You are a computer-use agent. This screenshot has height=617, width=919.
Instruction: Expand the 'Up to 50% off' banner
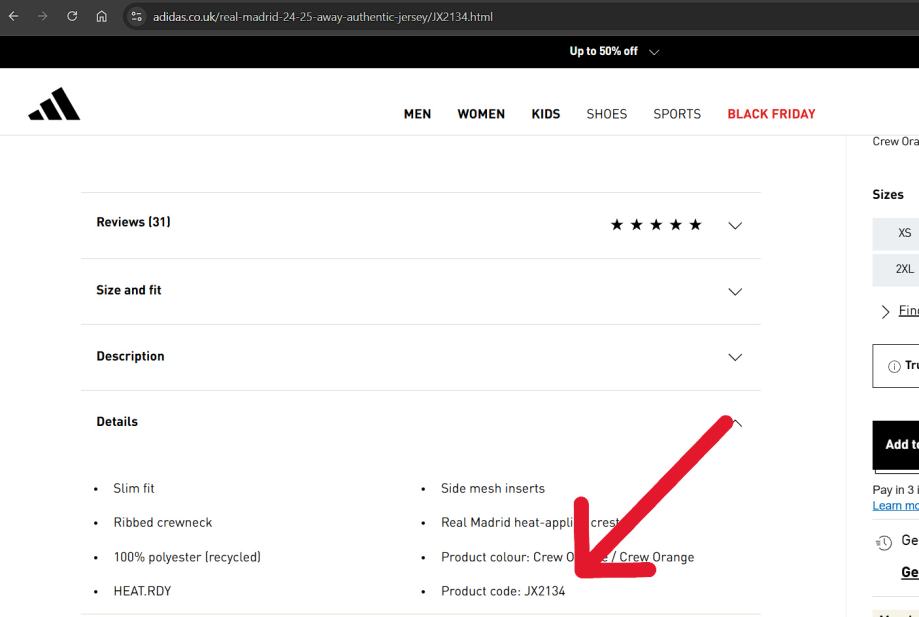[x=614, y=52]
